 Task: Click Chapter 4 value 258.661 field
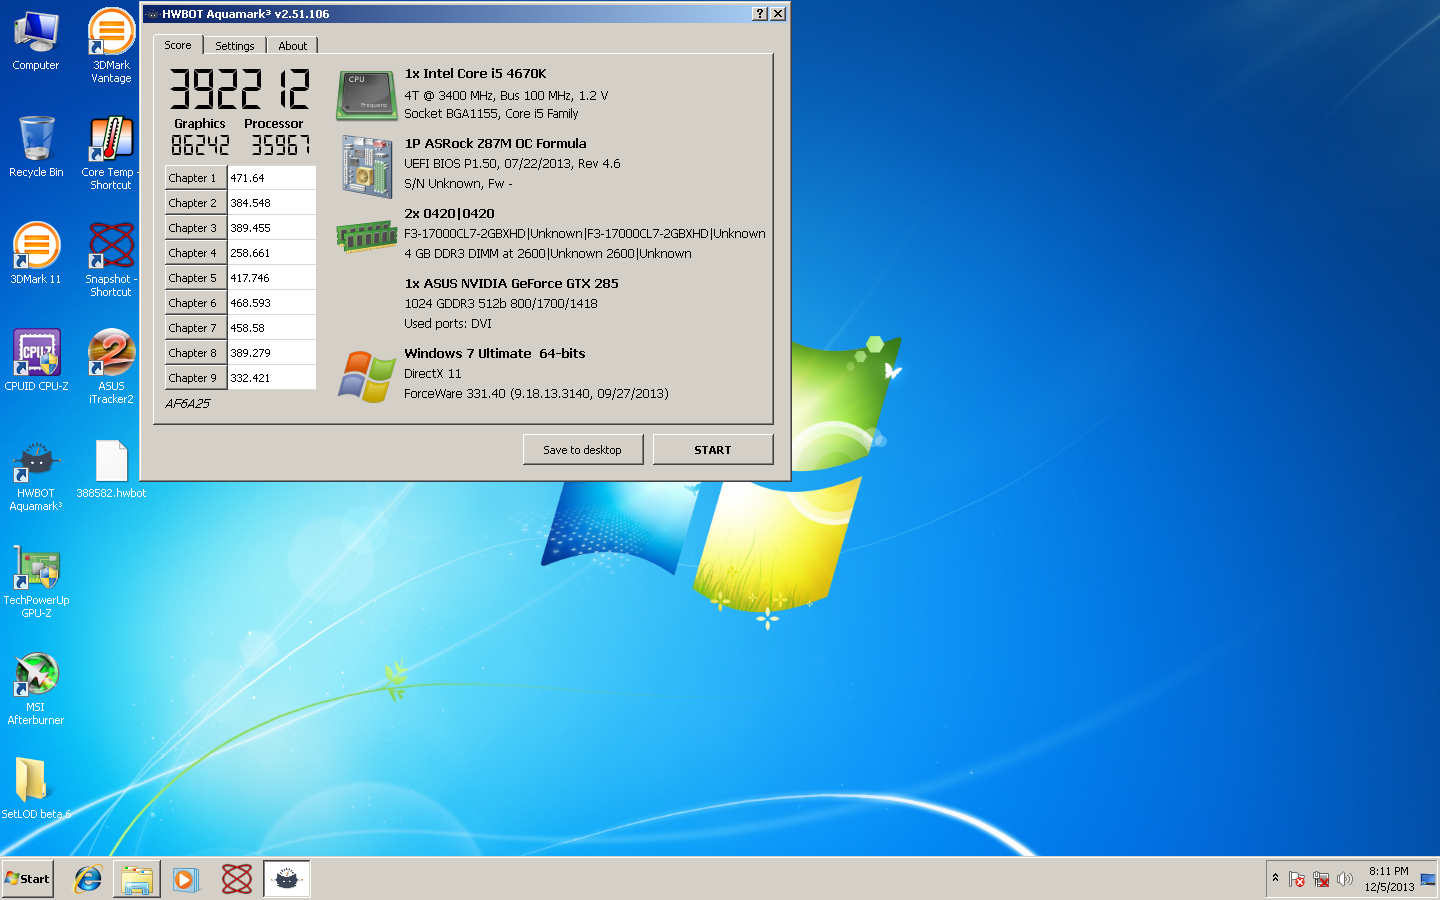[272, 253]
